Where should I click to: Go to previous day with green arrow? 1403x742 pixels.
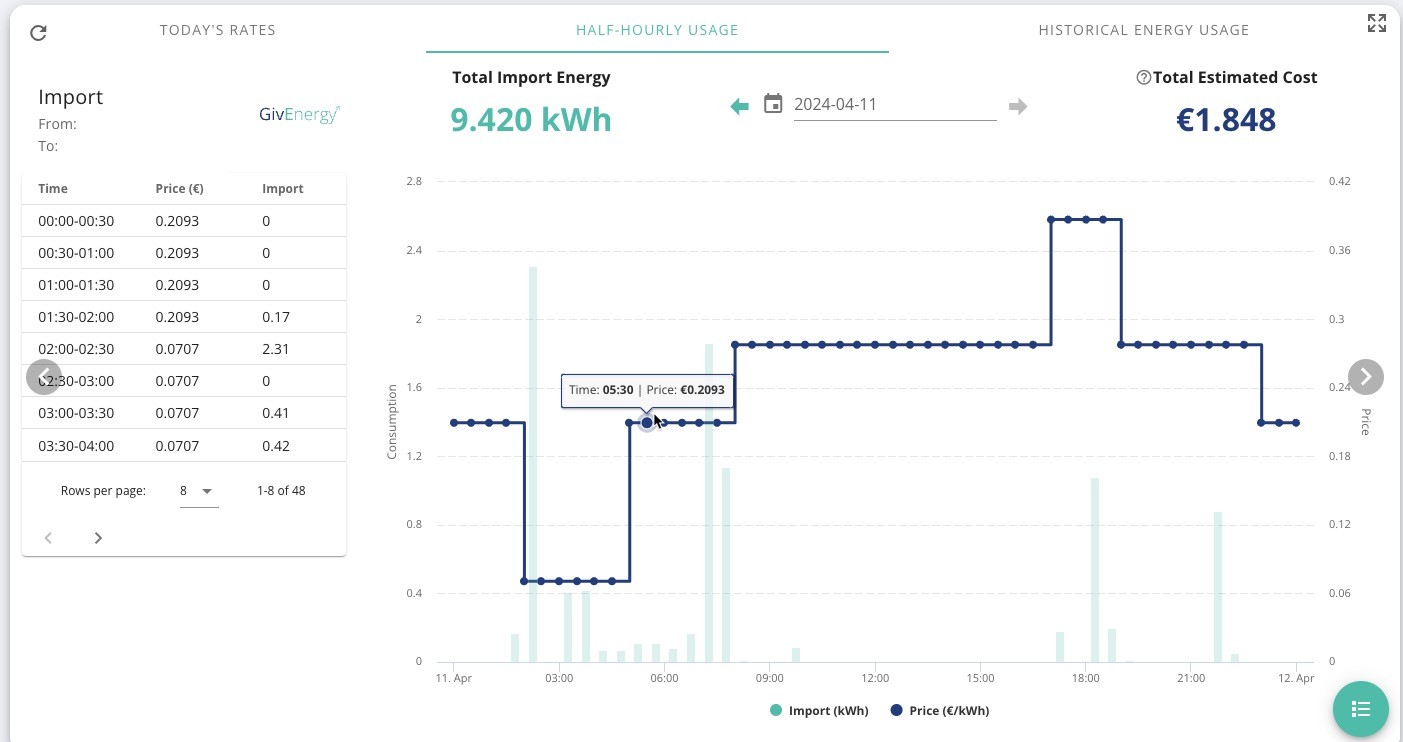pyautogui.click(x=739, y=106)
